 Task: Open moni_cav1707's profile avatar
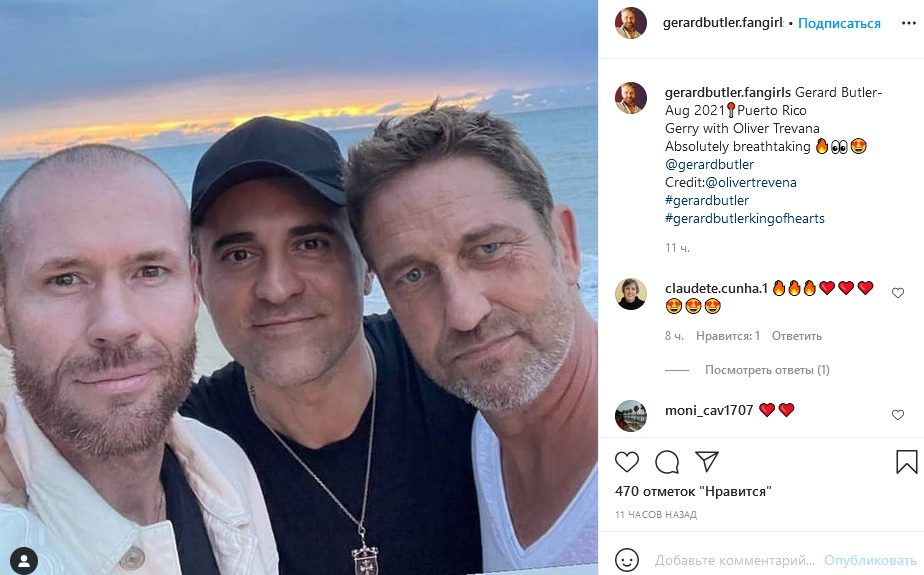pyautogui.click(x=630, y=415)
